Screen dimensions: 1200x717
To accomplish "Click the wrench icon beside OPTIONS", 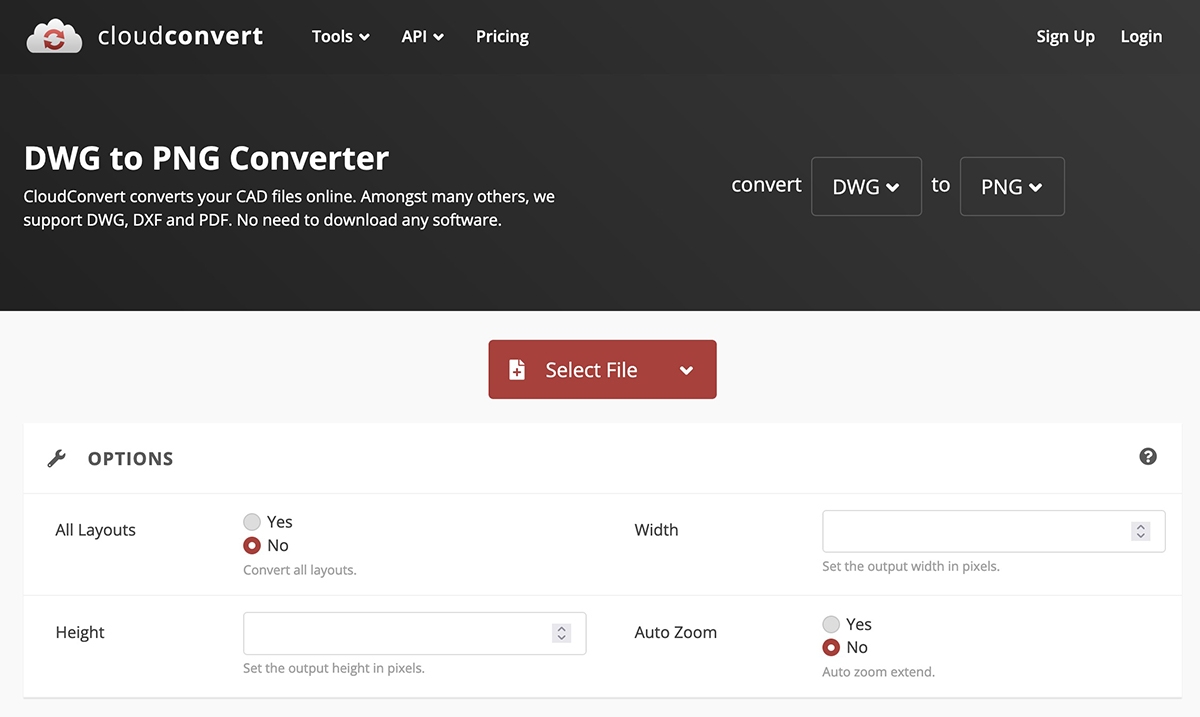I will coord(57,459).
